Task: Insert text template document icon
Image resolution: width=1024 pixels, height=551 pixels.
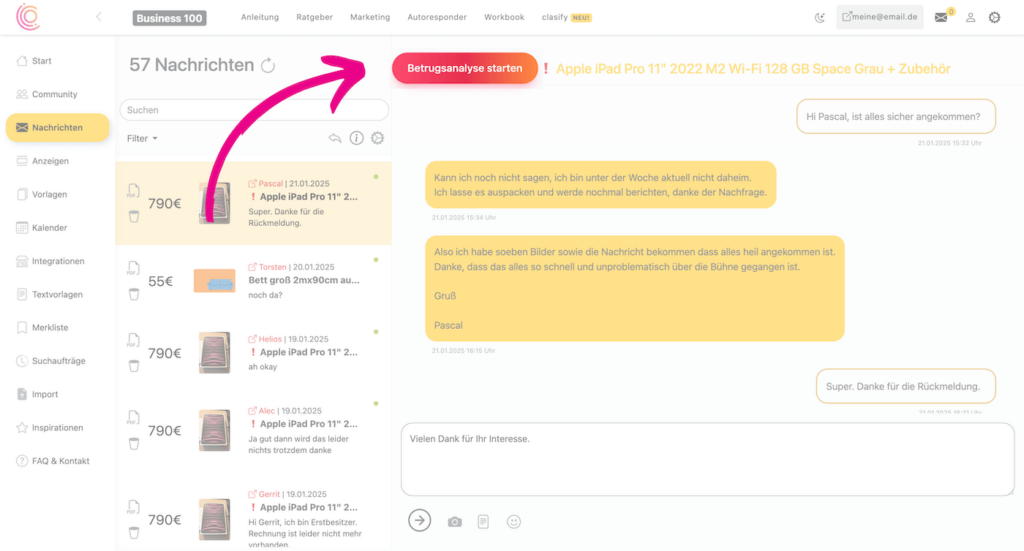Action: pyautogui.click(x=483, y=522)
